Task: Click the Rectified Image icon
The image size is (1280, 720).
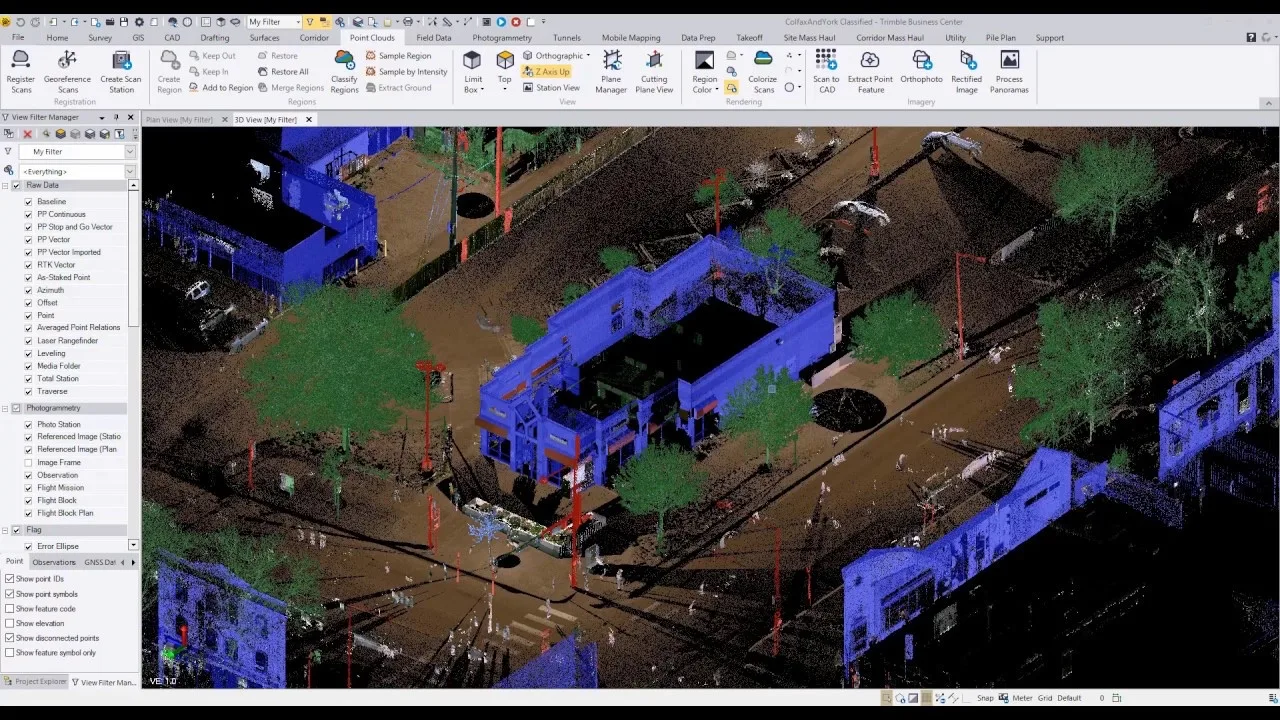Action: click(x=966, y=72)
